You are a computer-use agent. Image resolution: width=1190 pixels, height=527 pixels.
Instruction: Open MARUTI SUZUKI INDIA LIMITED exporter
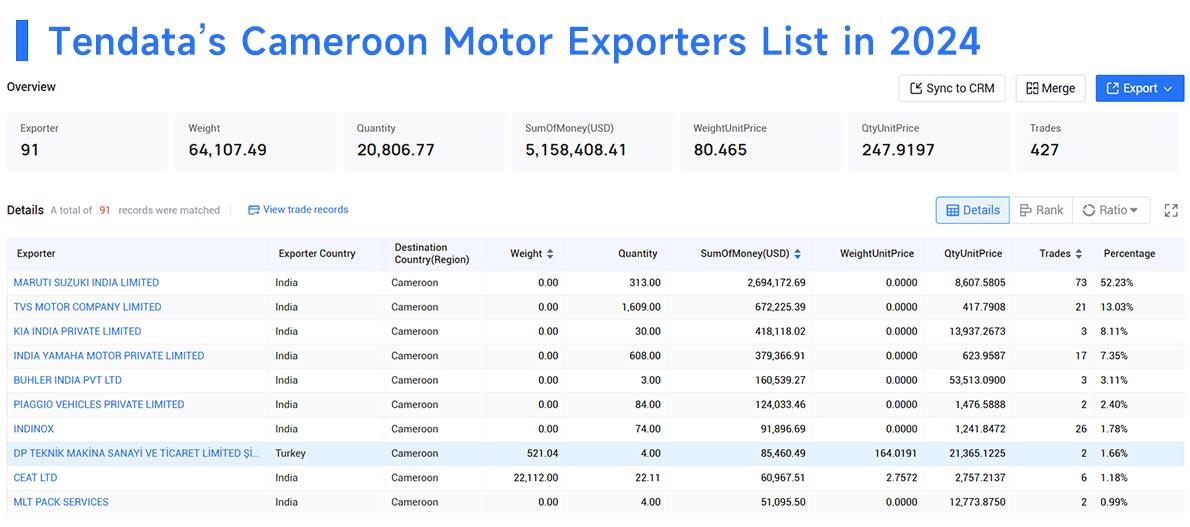click(x=87, y=282)
